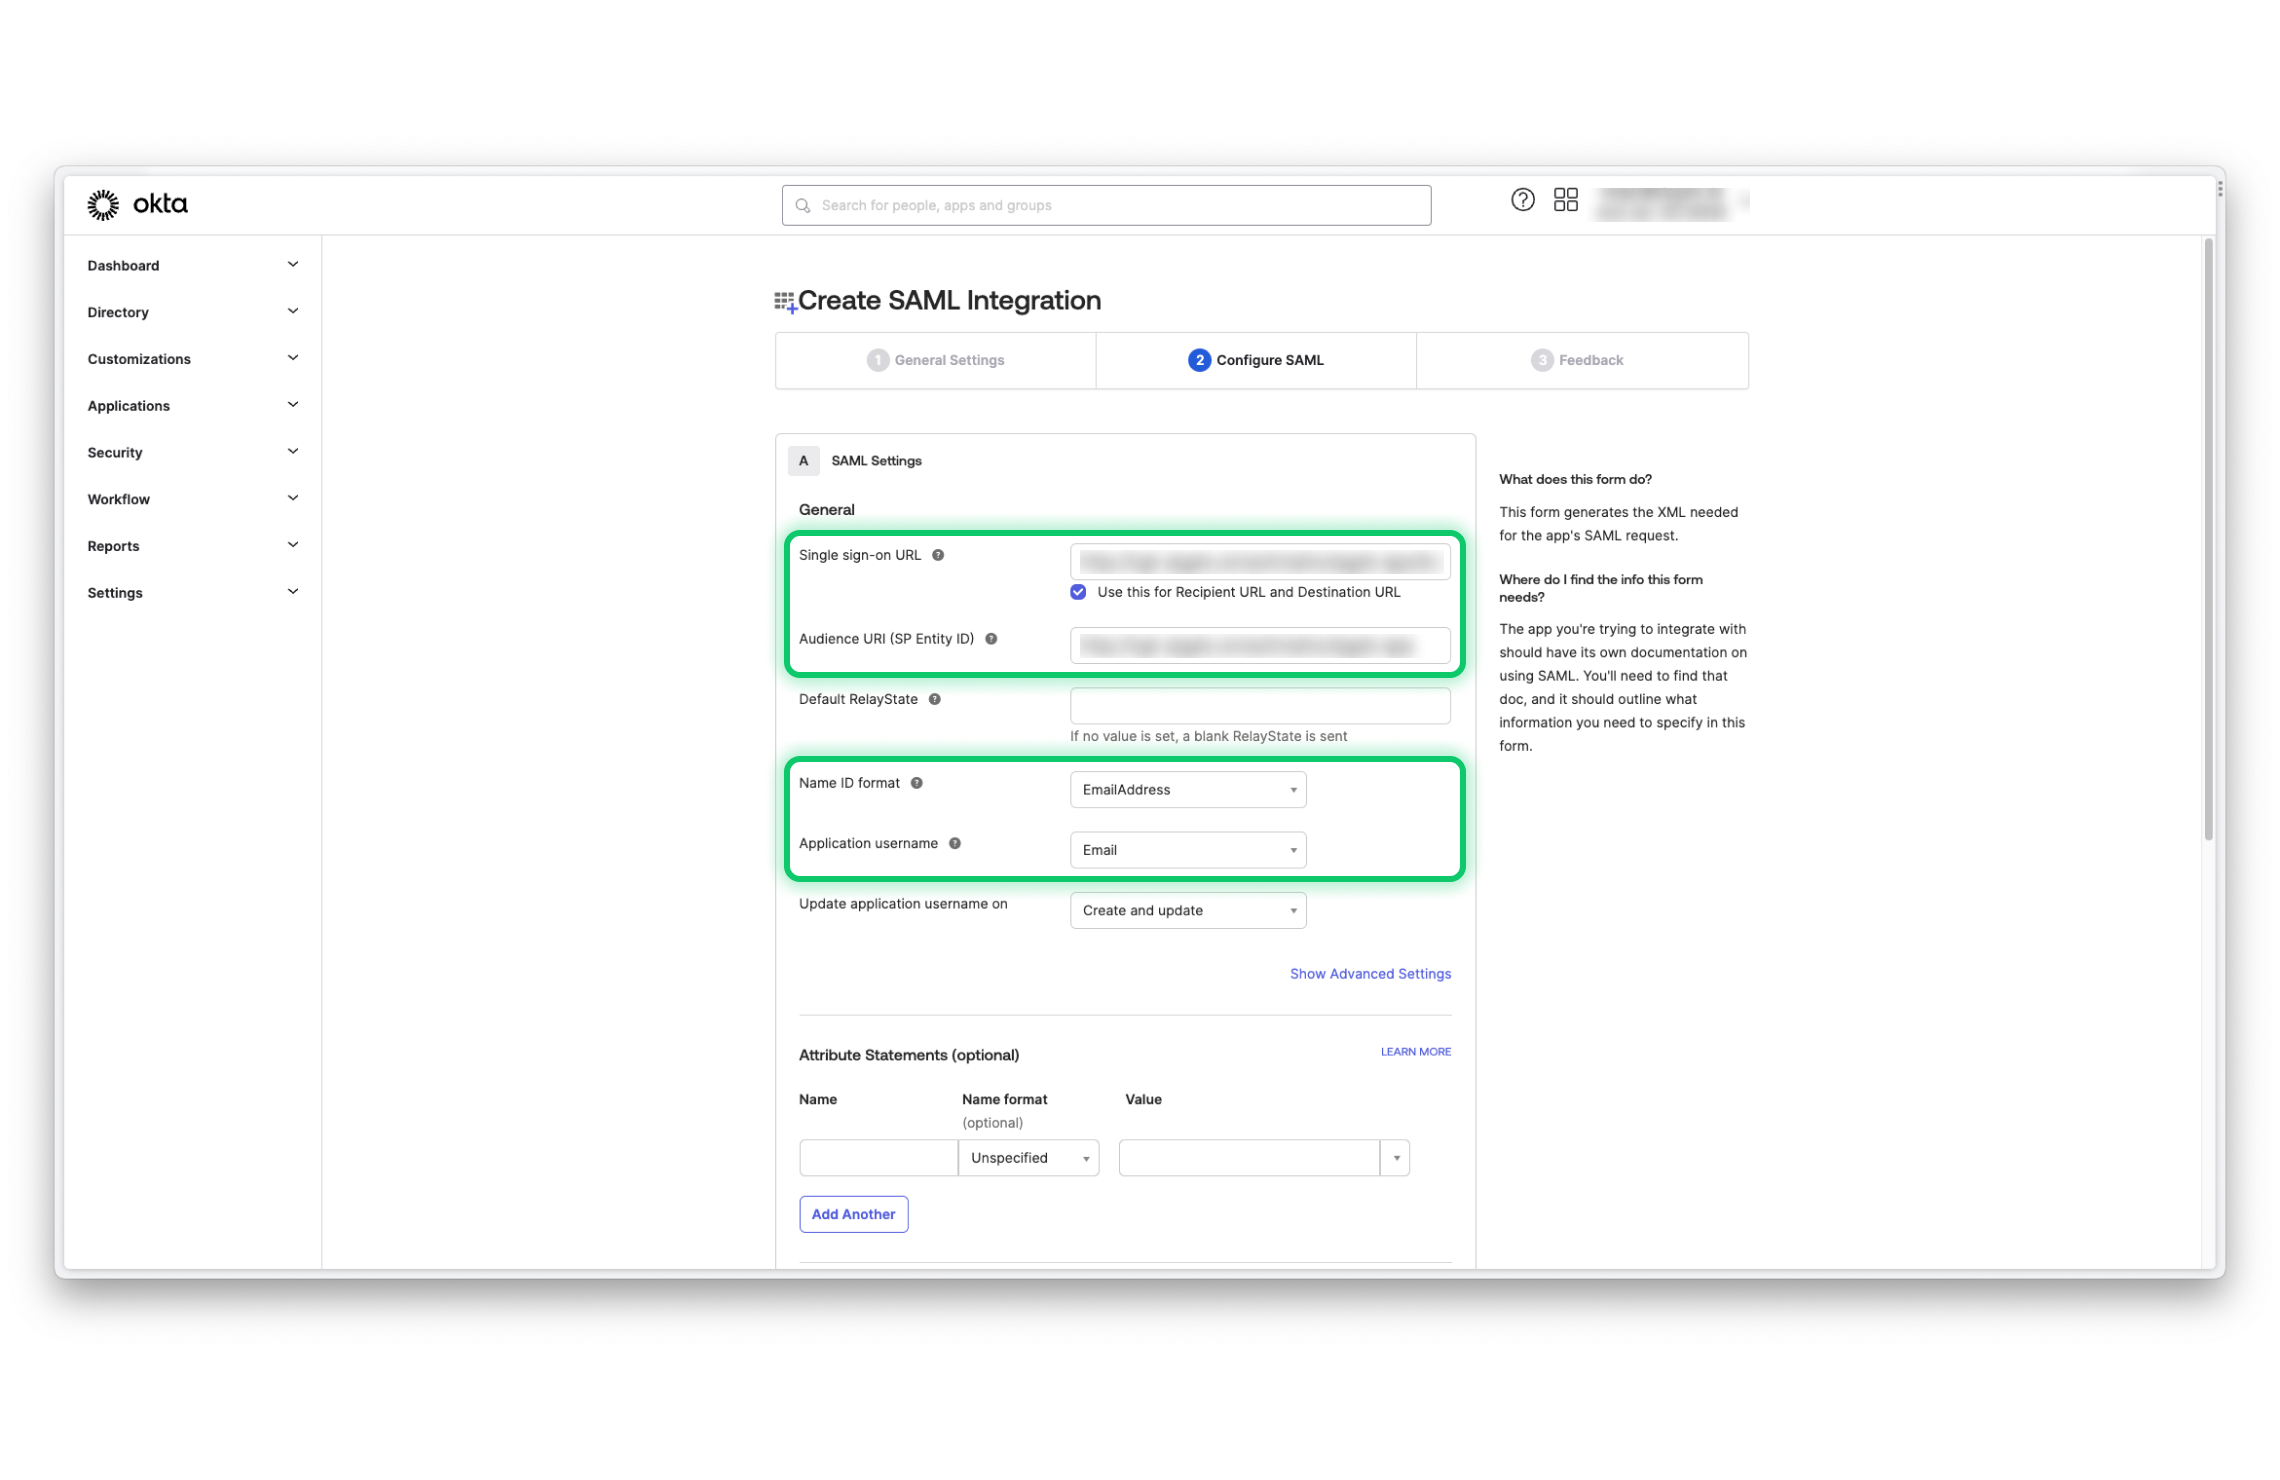Expand the Workflow menu
2280x1480 pixels.
pyautogui.click(x=192, y=499)
